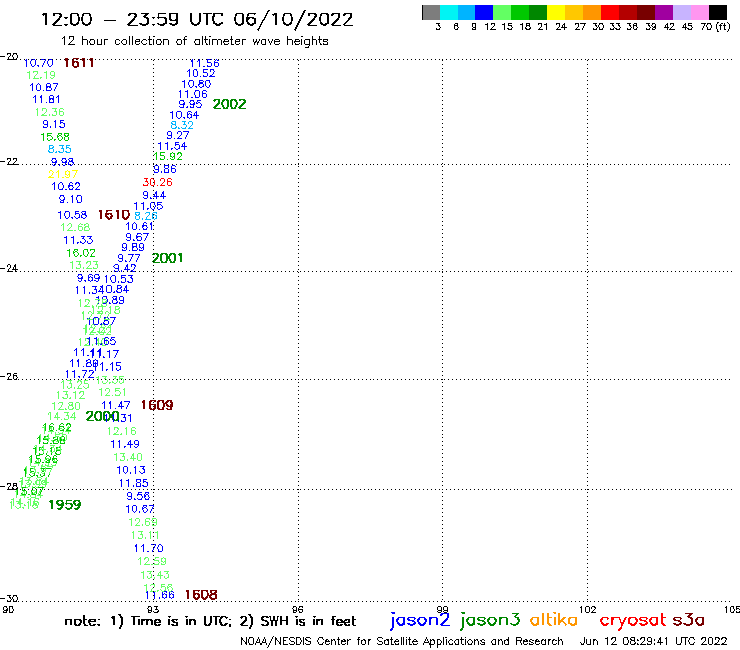This screenshot has height=650, width=740.
Task: Click the longitude axis label 96
Action: coord(298,609)
